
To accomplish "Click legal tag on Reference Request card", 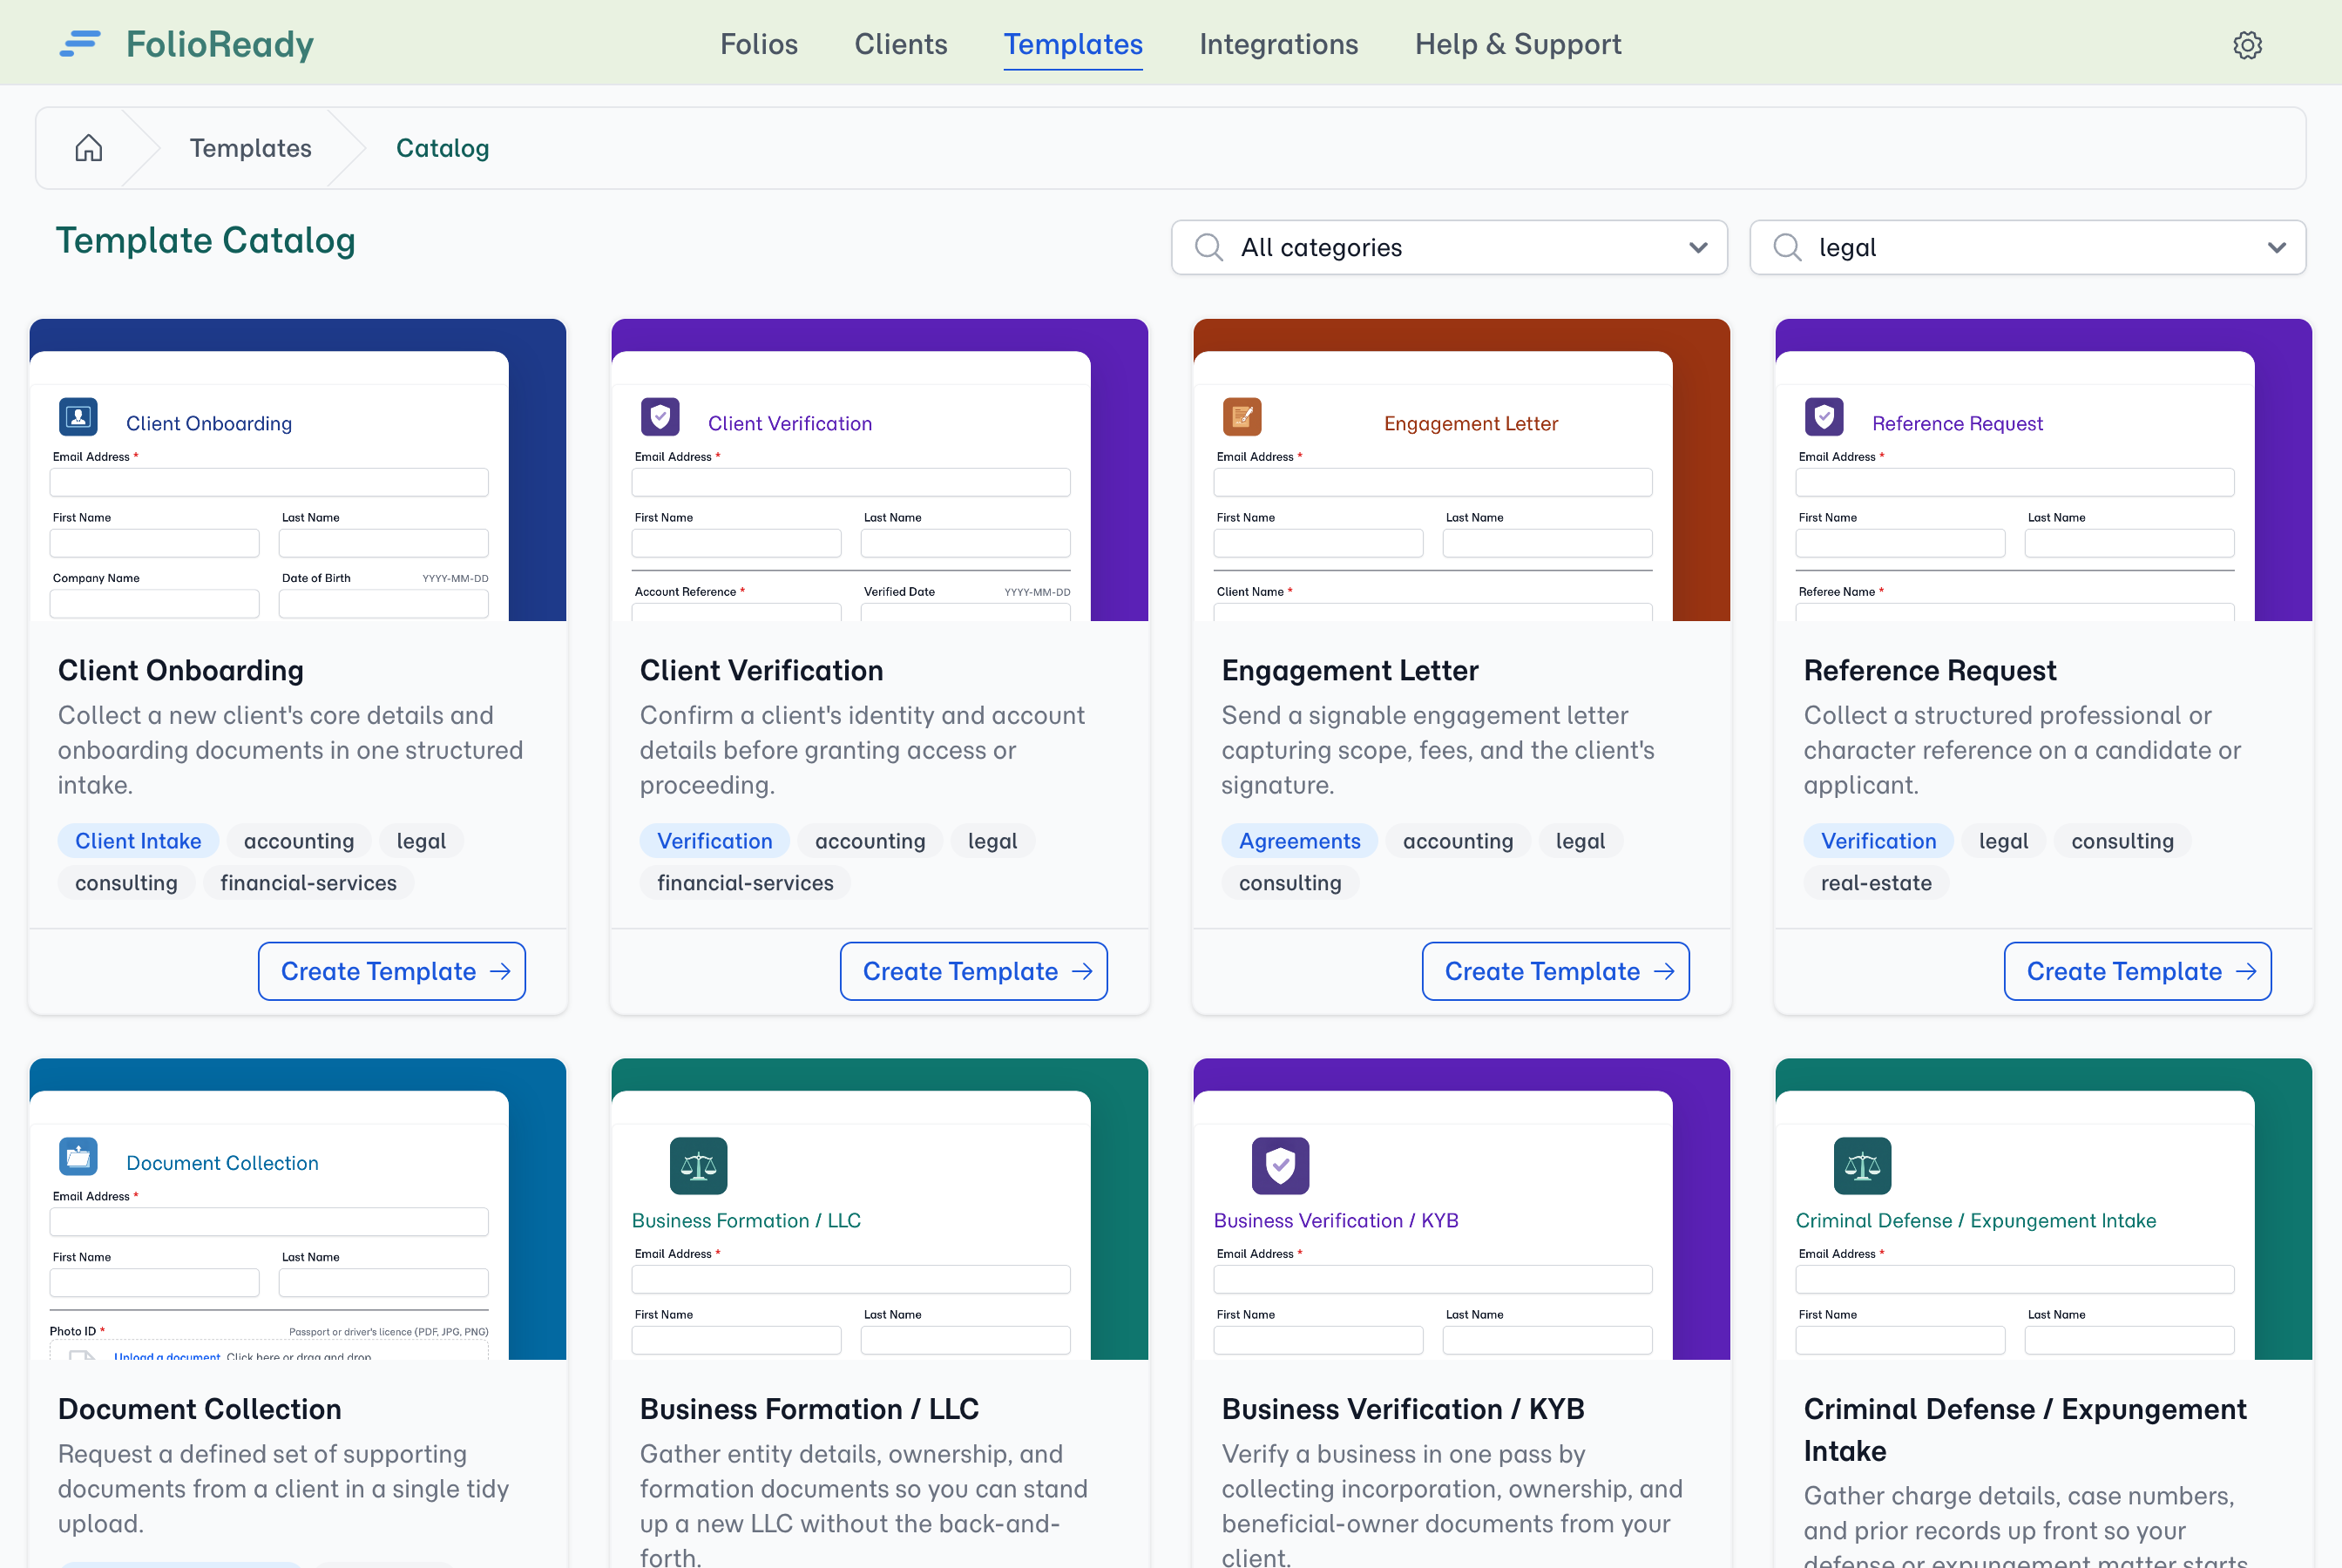I will 2004,841.
